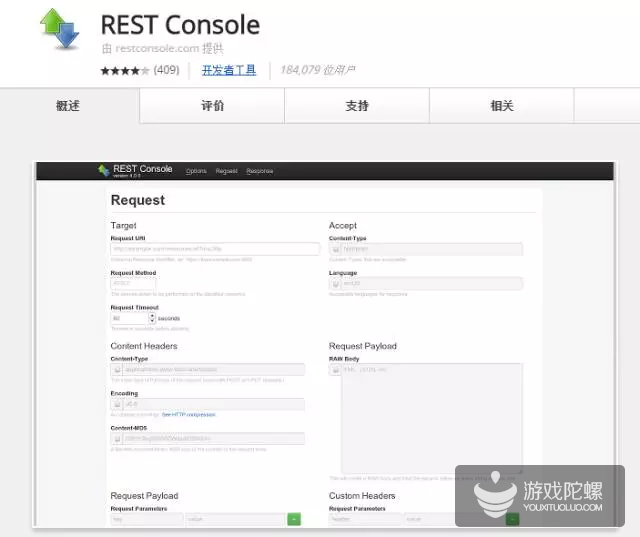Switch to the 评价 tab
Viewport: 640px width, 537px height.
tap(212, 106)
